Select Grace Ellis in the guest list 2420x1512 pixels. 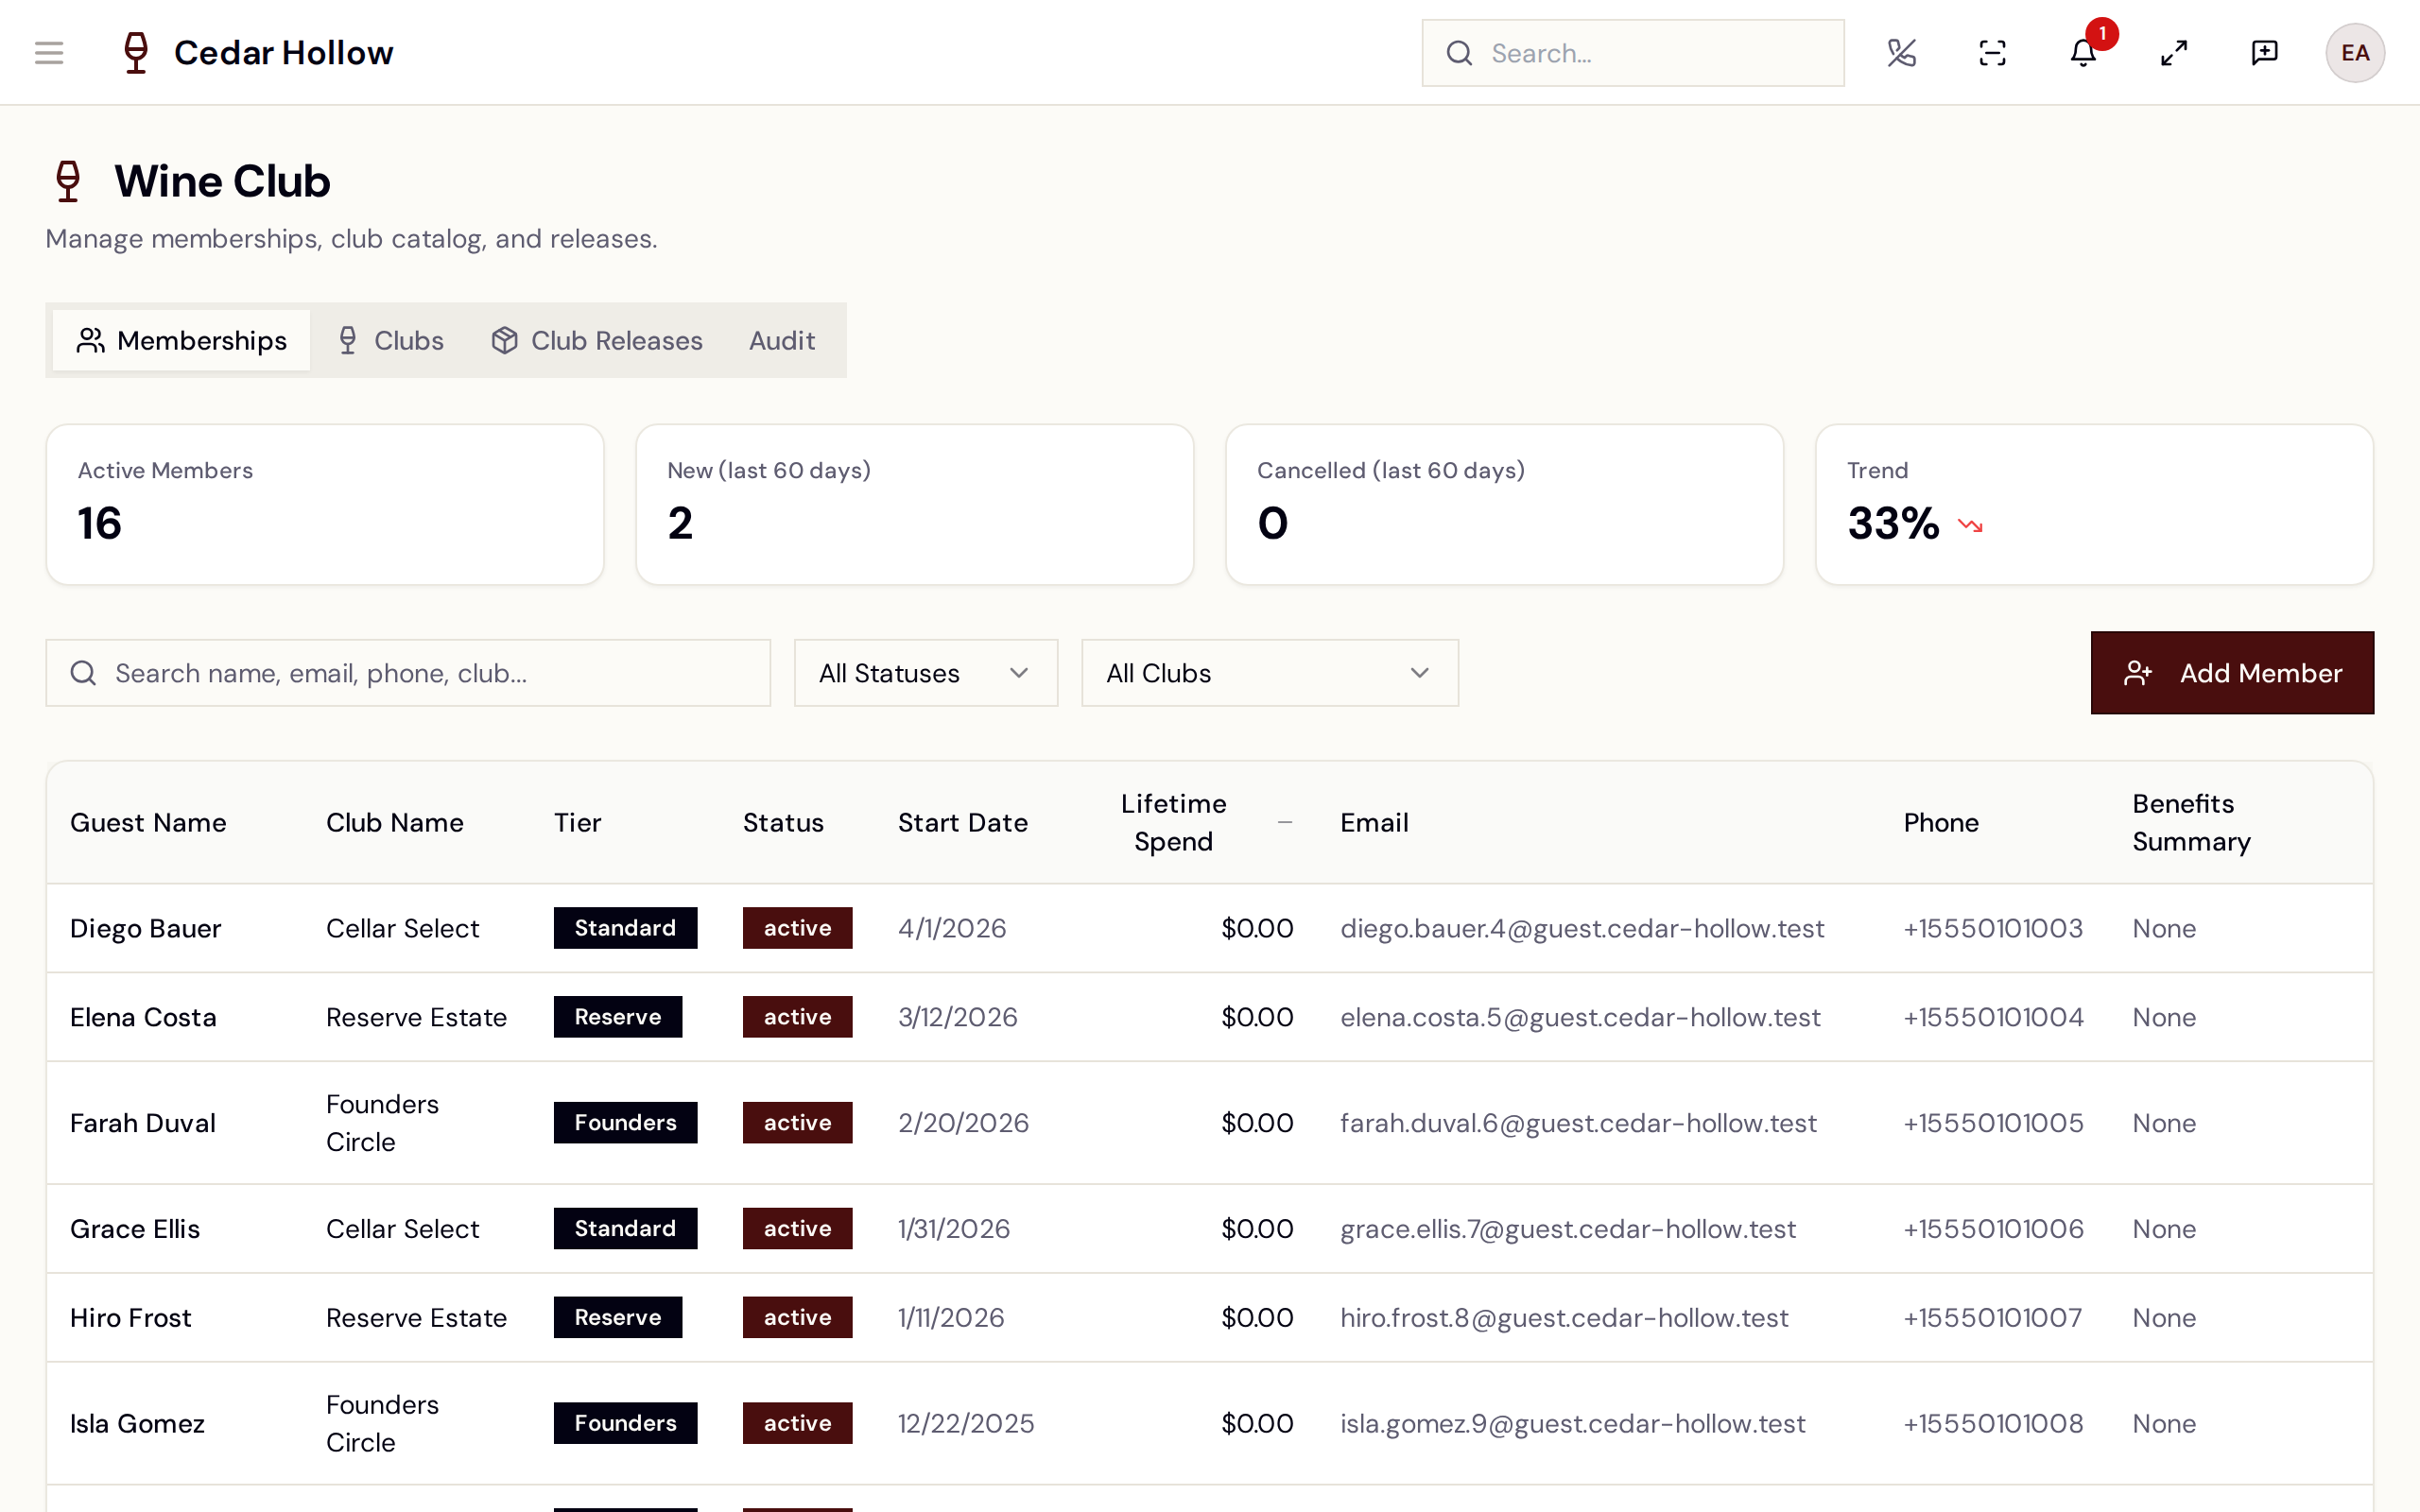pyautogui.click(x=135, y=1228)
